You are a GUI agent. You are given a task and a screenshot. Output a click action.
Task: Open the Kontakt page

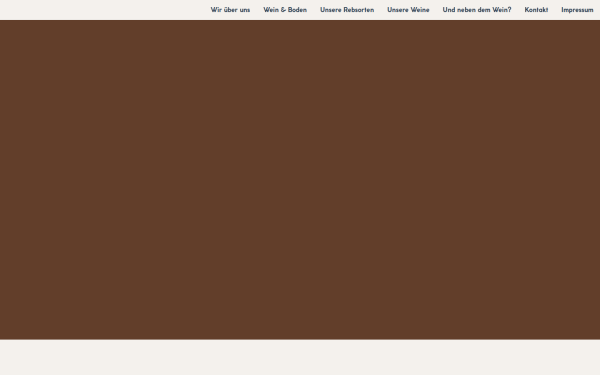[536, 10]
